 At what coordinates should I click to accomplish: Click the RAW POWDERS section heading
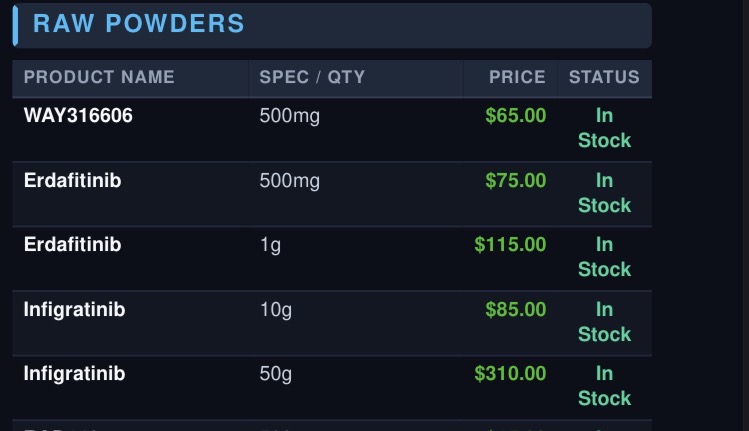pyautogui.click(x=139, y=23)
